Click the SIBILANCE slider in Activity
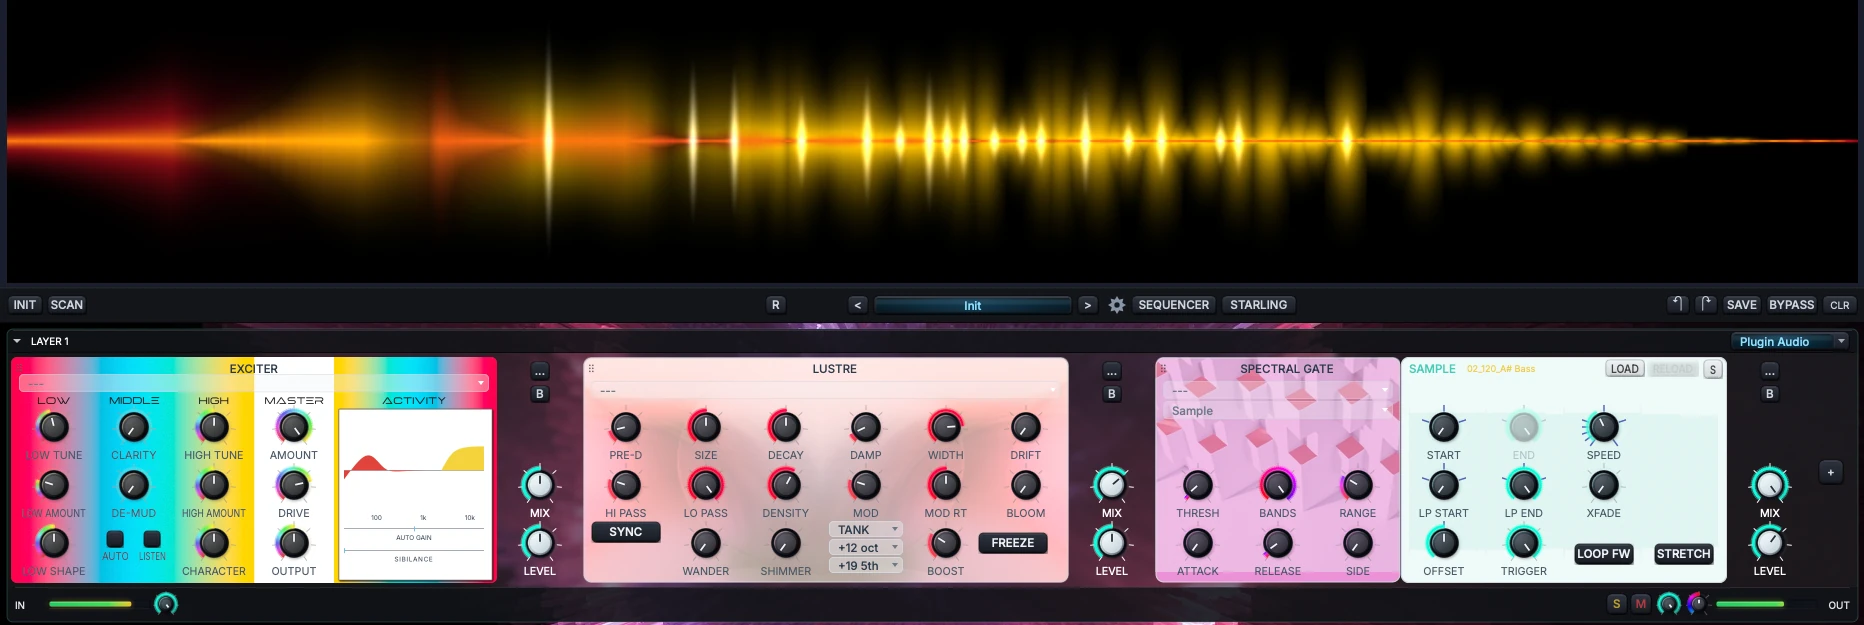 point(414,550)
